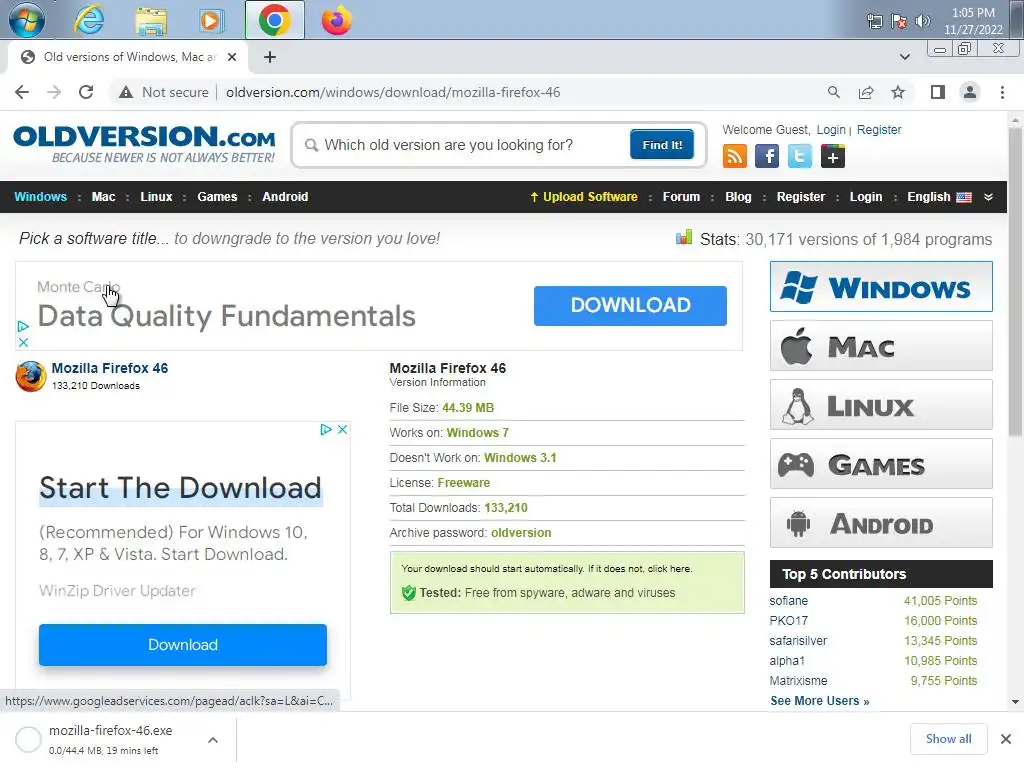Launch Internet Explorer from the taskbar
The image size is (1024, 768).
pyautogui.click(x=89, y=20)
